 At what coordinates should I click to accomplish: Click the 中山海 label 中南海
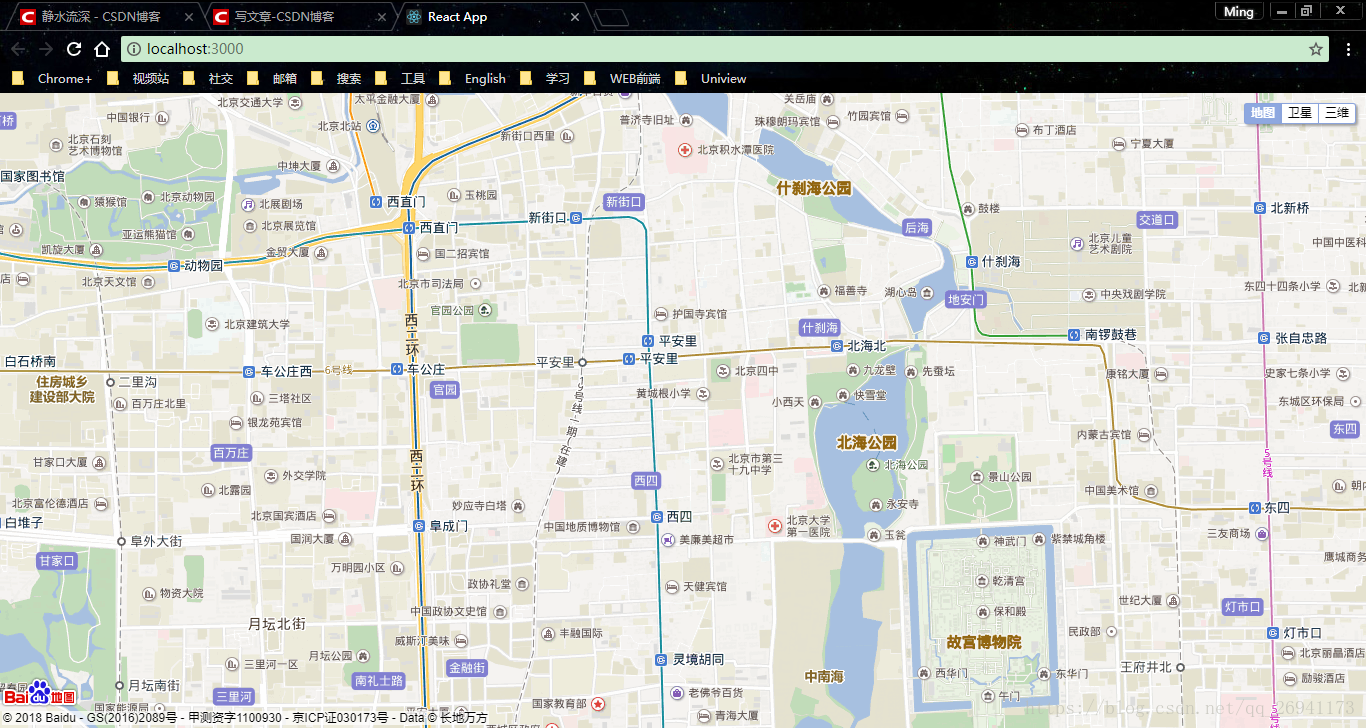click(825, 677)
